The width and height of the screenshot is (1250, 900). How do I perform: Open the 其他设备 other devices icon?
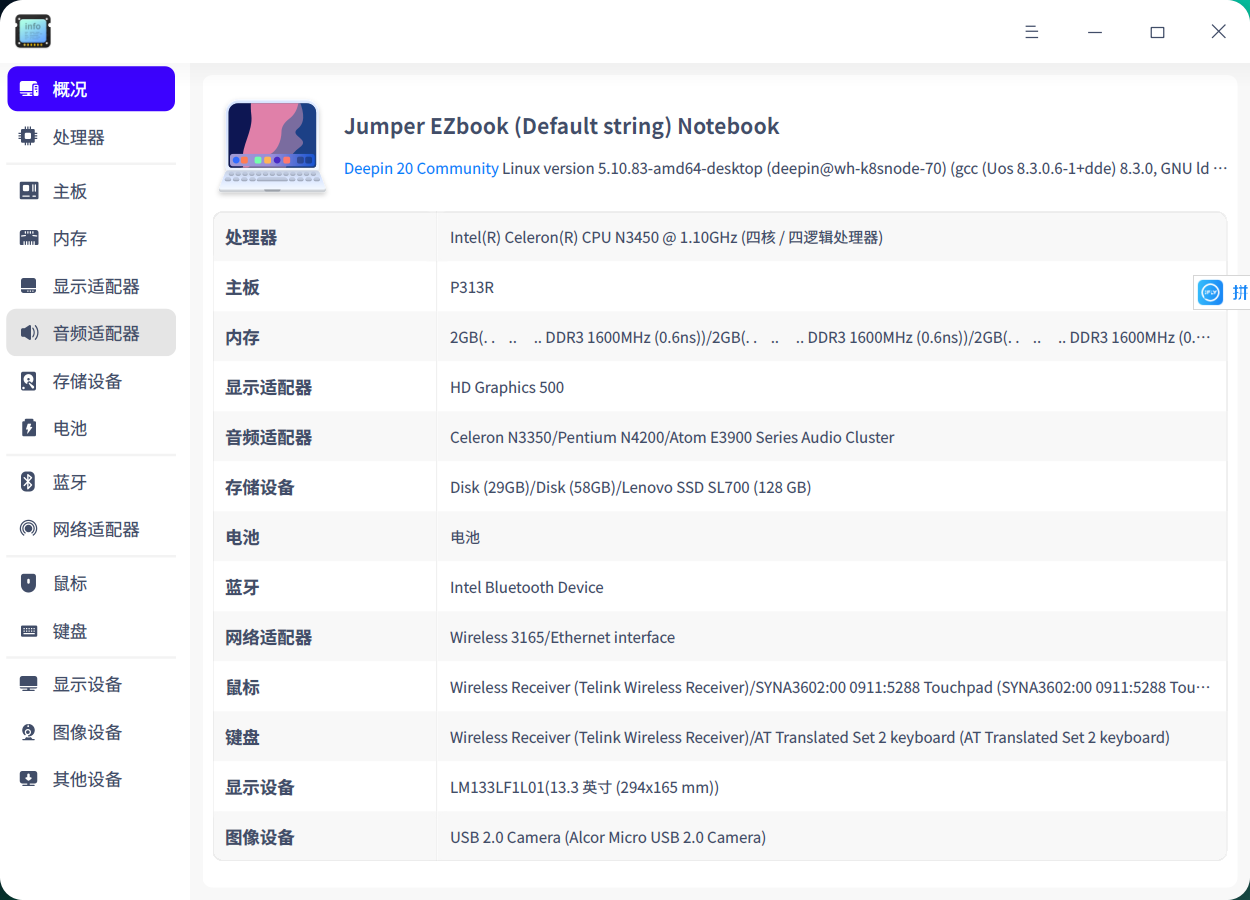tap(30, 779)
